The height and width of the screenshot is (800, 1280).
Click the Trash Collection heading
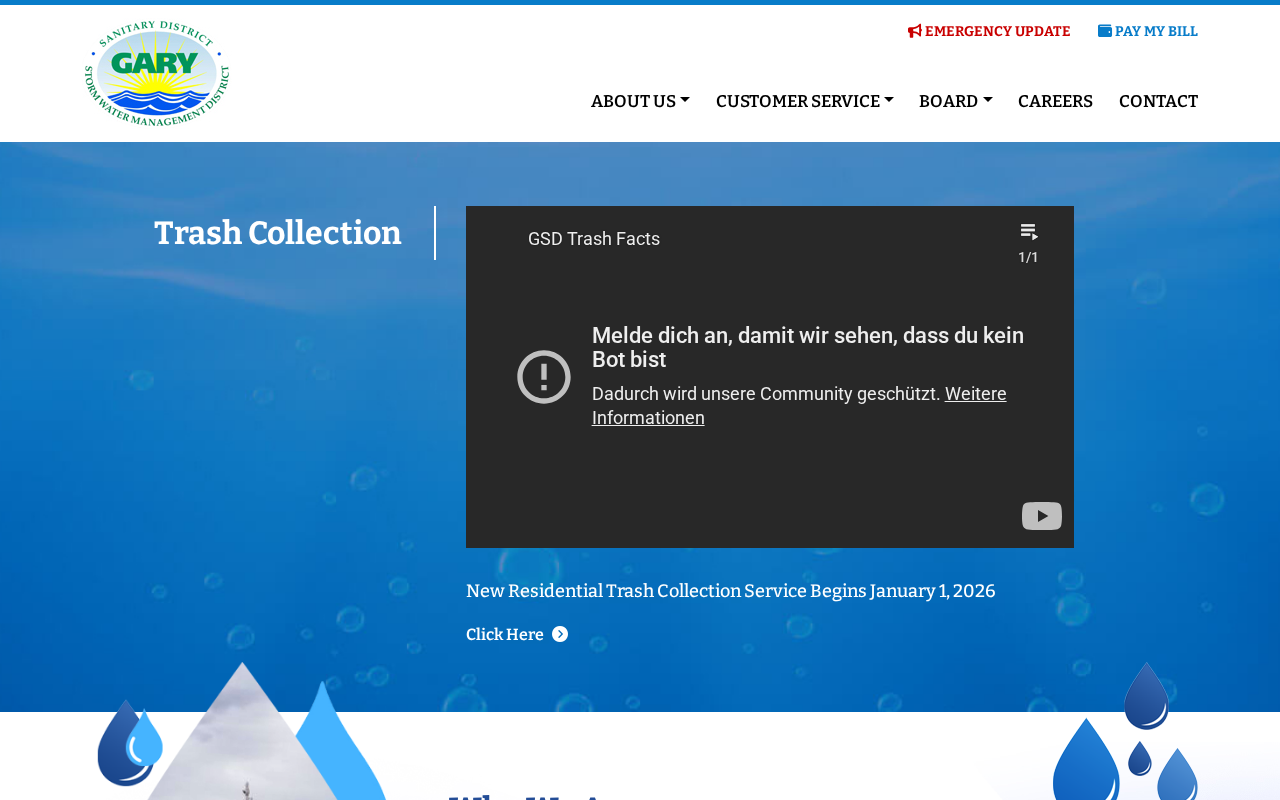(278, 233)
